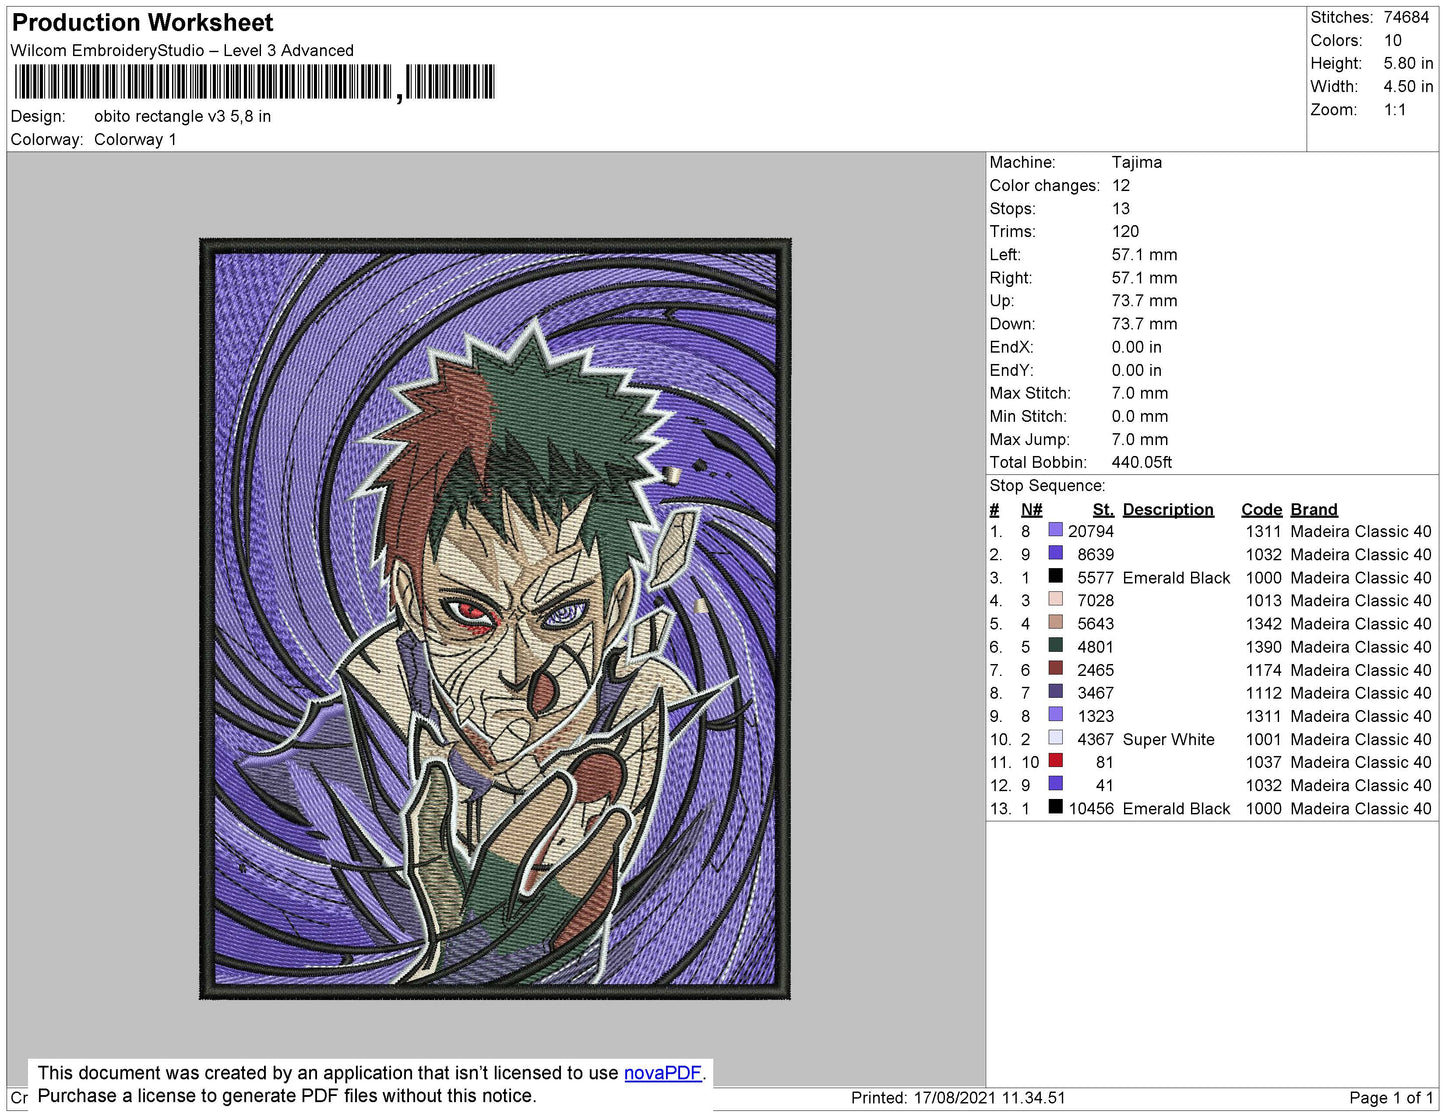Click the 'Right:' value '57.1 mm'

pyautogui.click(x=1145, y=277)
